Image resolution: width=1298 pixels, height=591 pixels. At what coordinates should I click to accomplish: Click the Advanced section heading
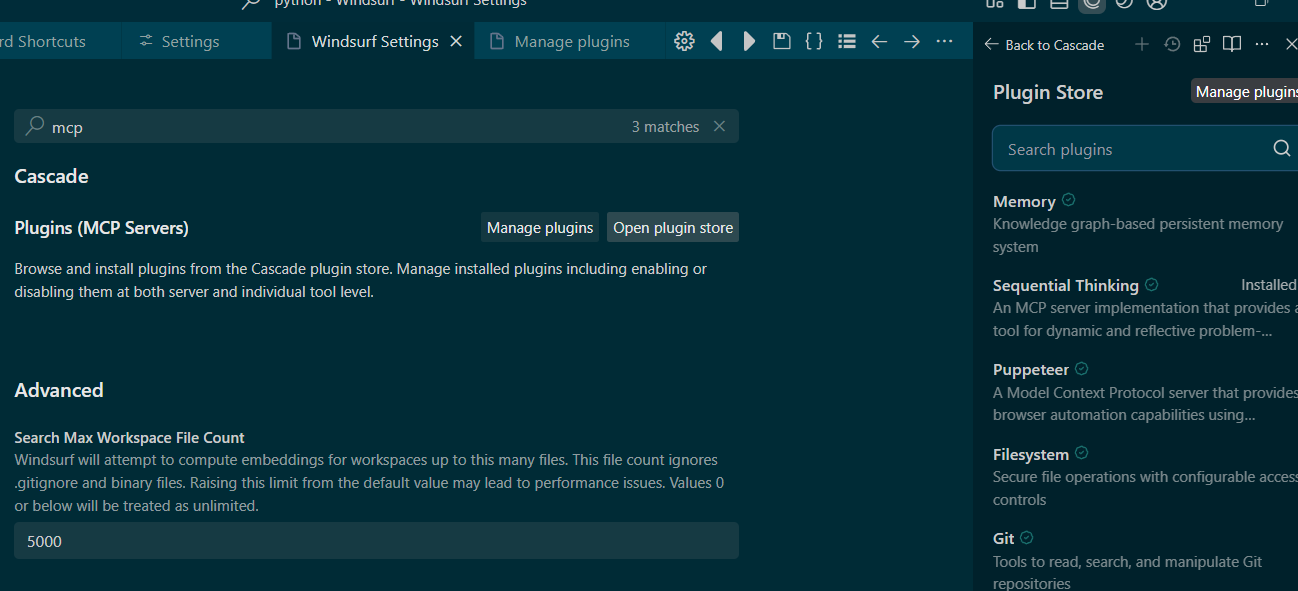[x=59, y=390]
